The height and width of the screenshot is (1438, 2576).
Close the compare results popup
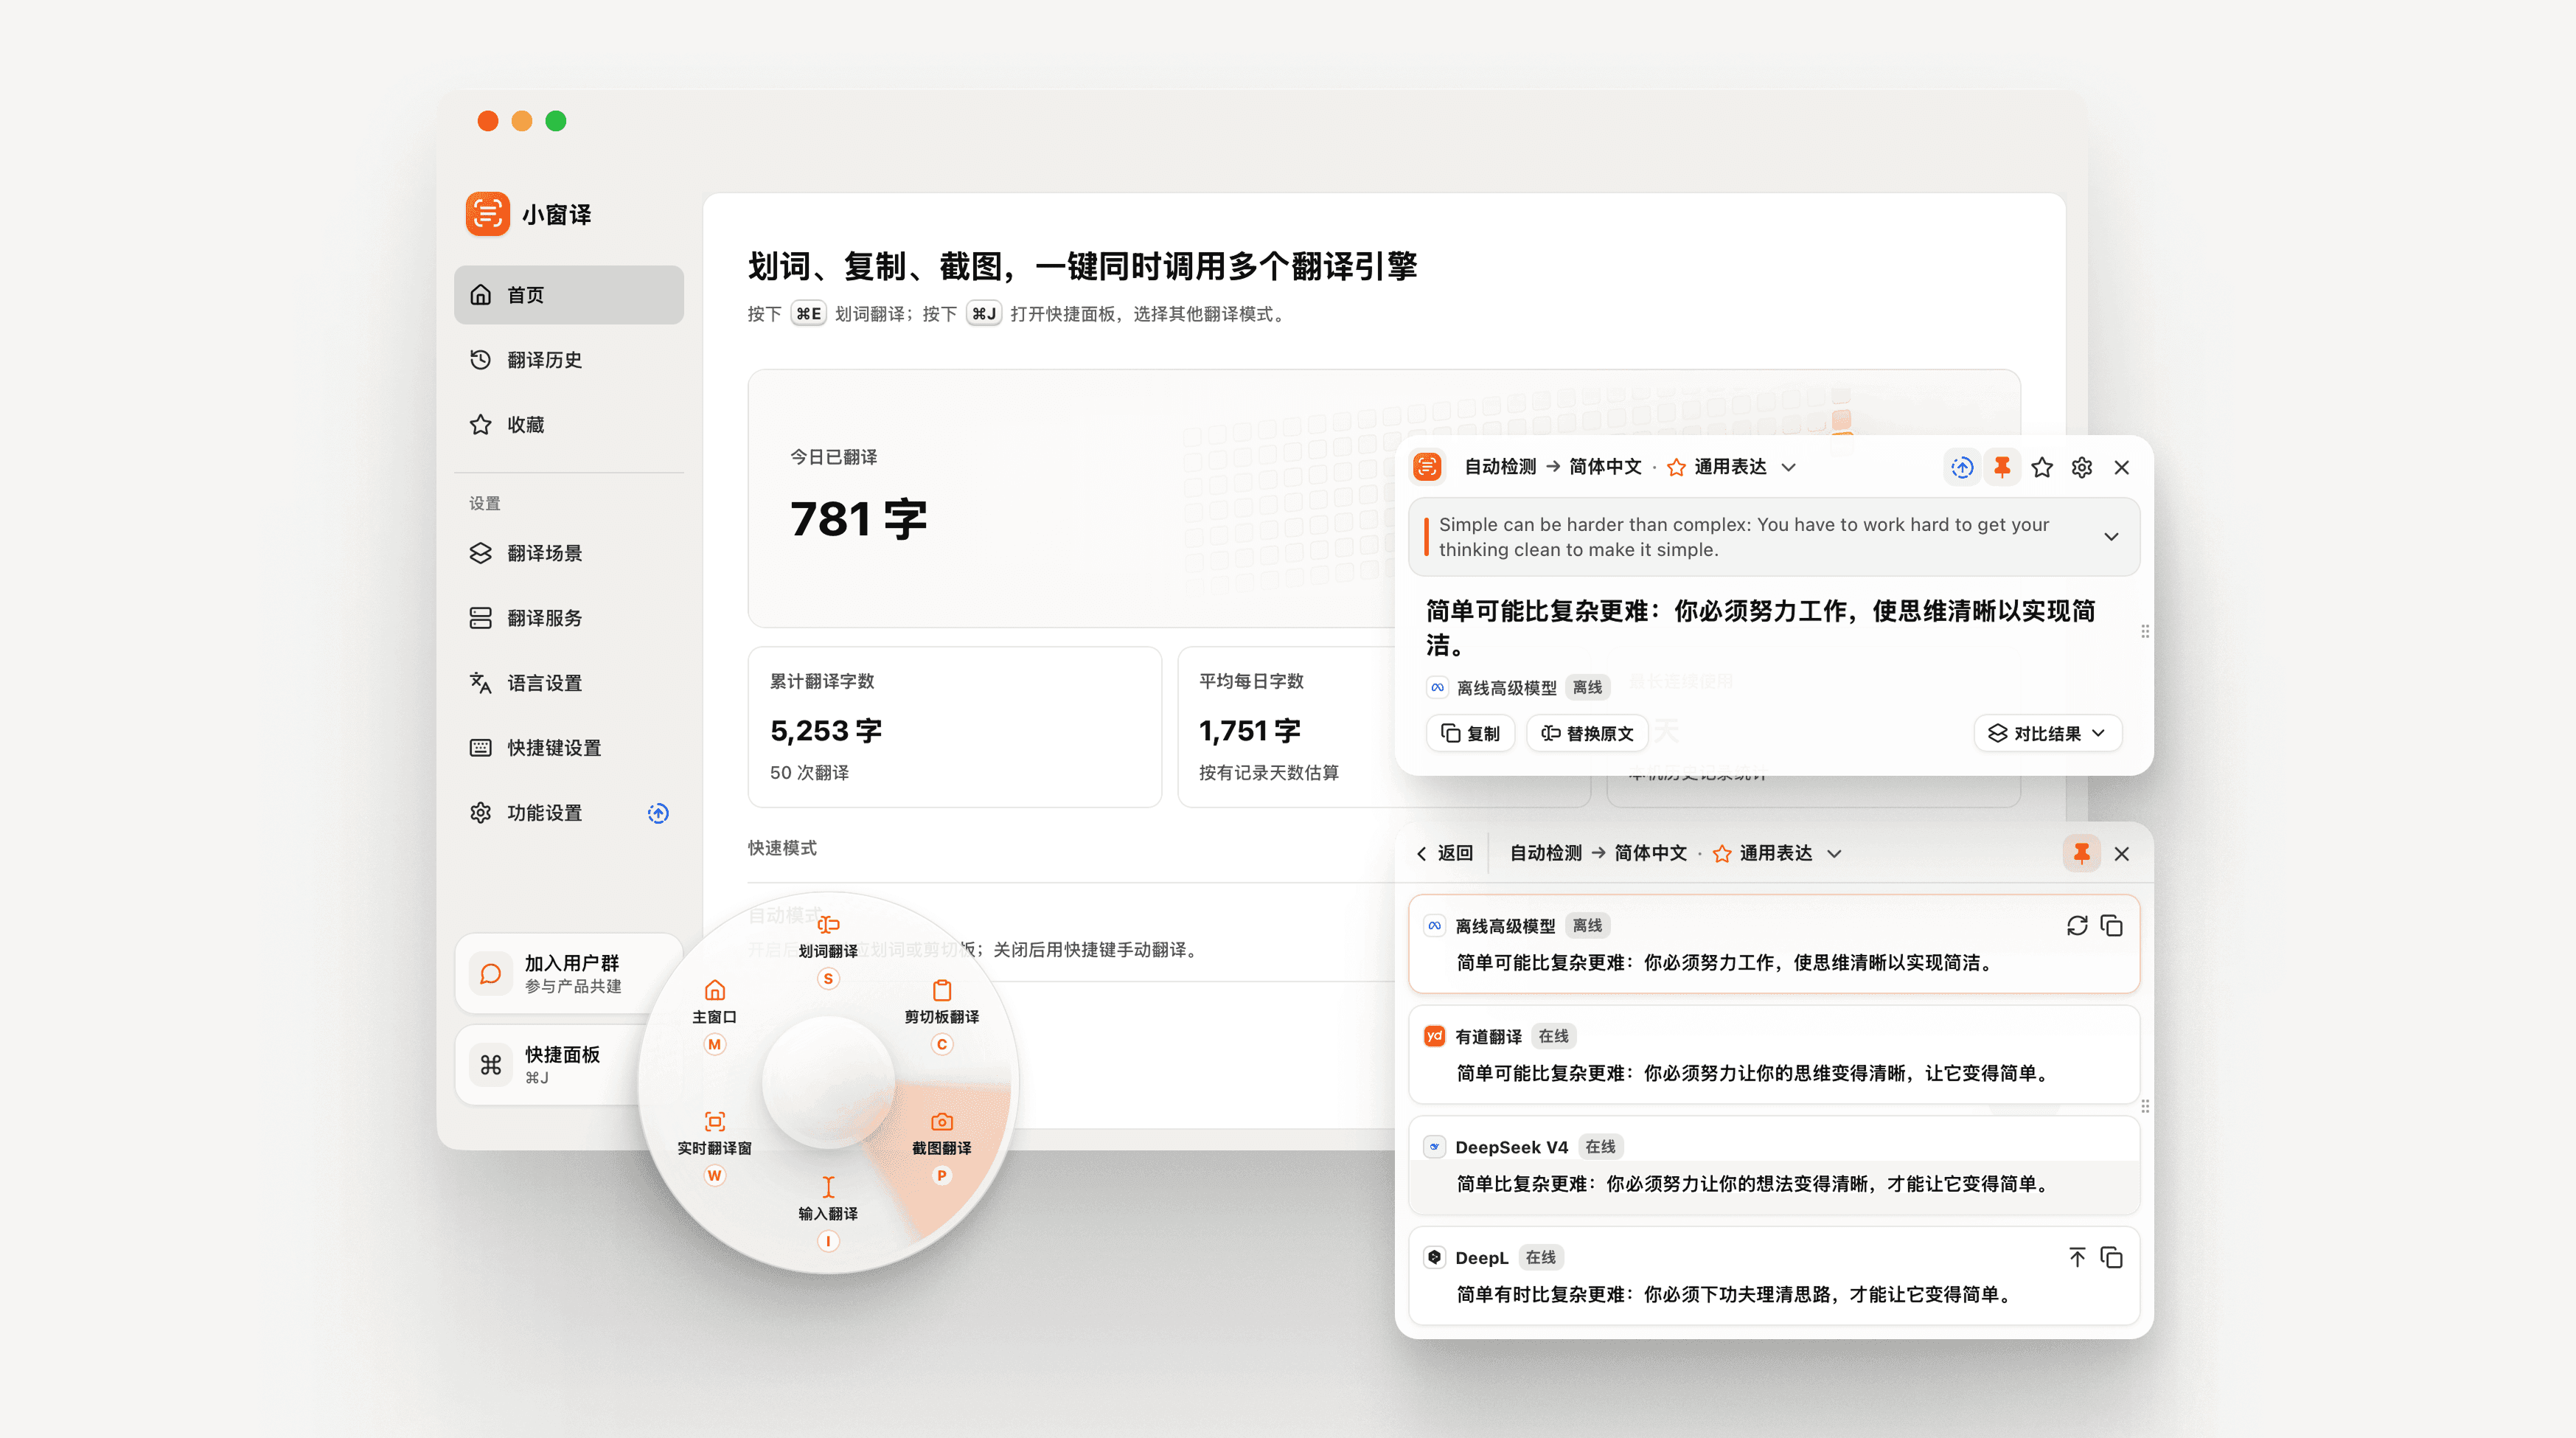[x=2122, y=854]
